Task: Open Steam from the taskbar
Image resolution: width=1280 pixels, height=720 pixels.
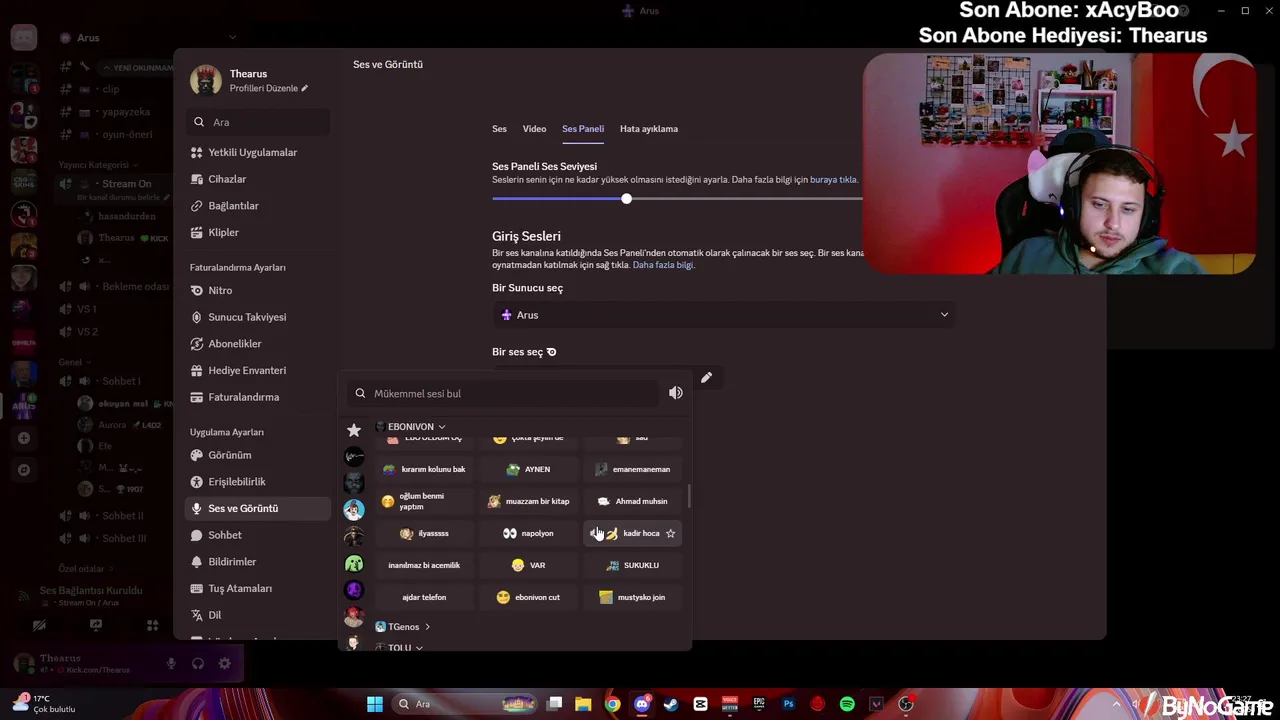Action: tap(671, 704)
